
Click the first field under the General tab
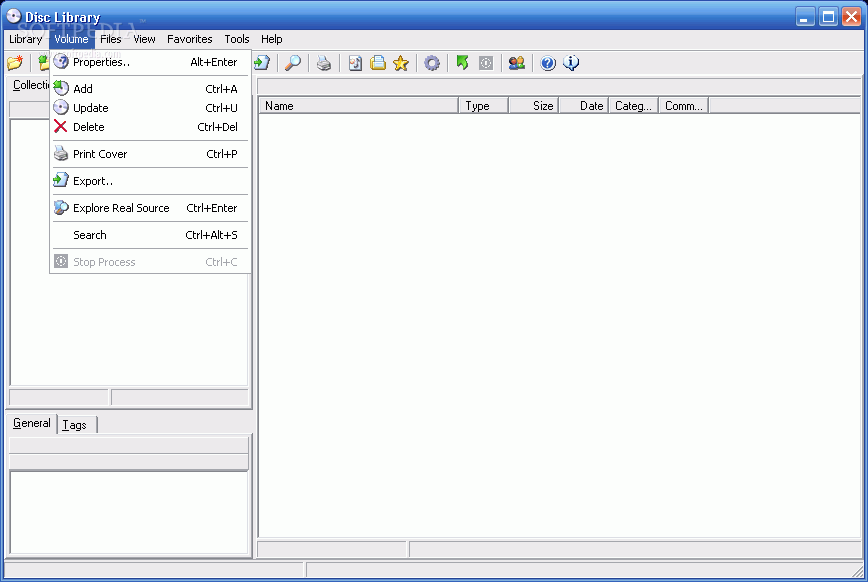[x=129, y=445]
